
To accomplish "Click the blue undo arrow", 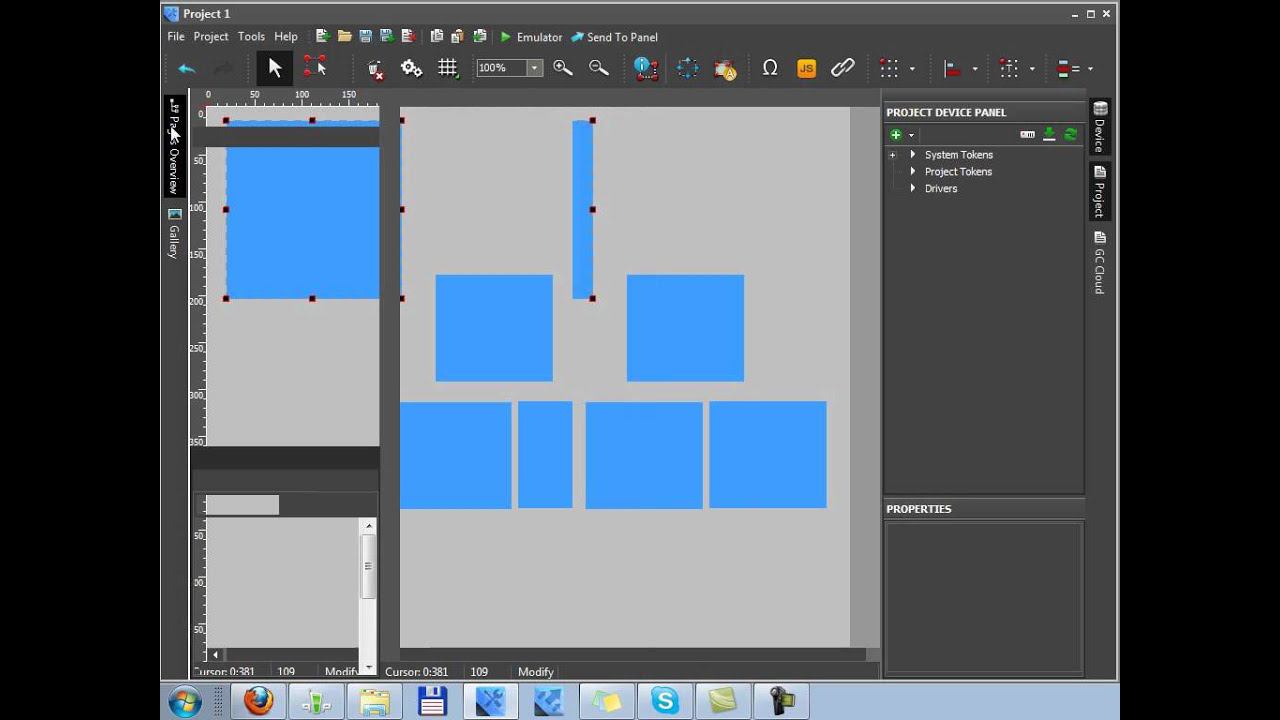I will pyautogui.click(x=186, y=68).
